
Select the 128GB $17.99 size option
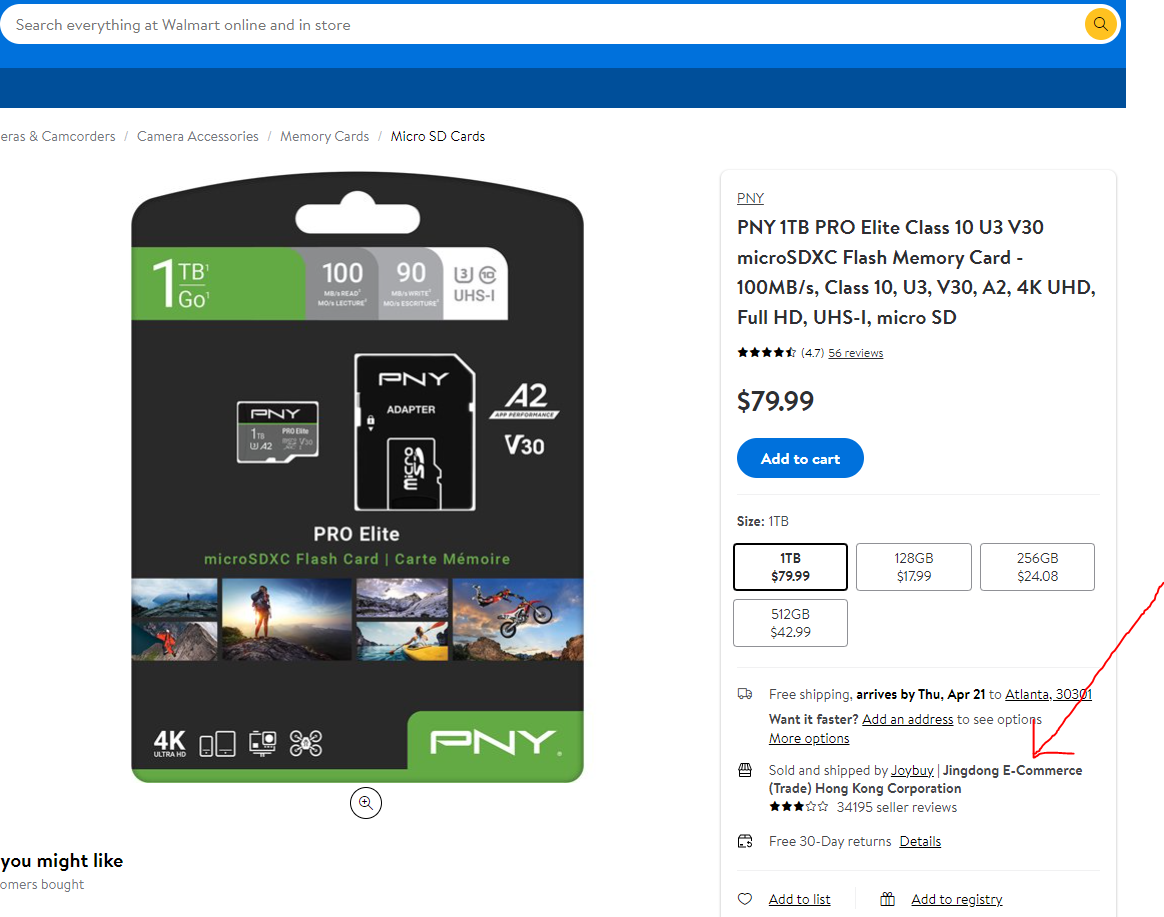point(913,567)
